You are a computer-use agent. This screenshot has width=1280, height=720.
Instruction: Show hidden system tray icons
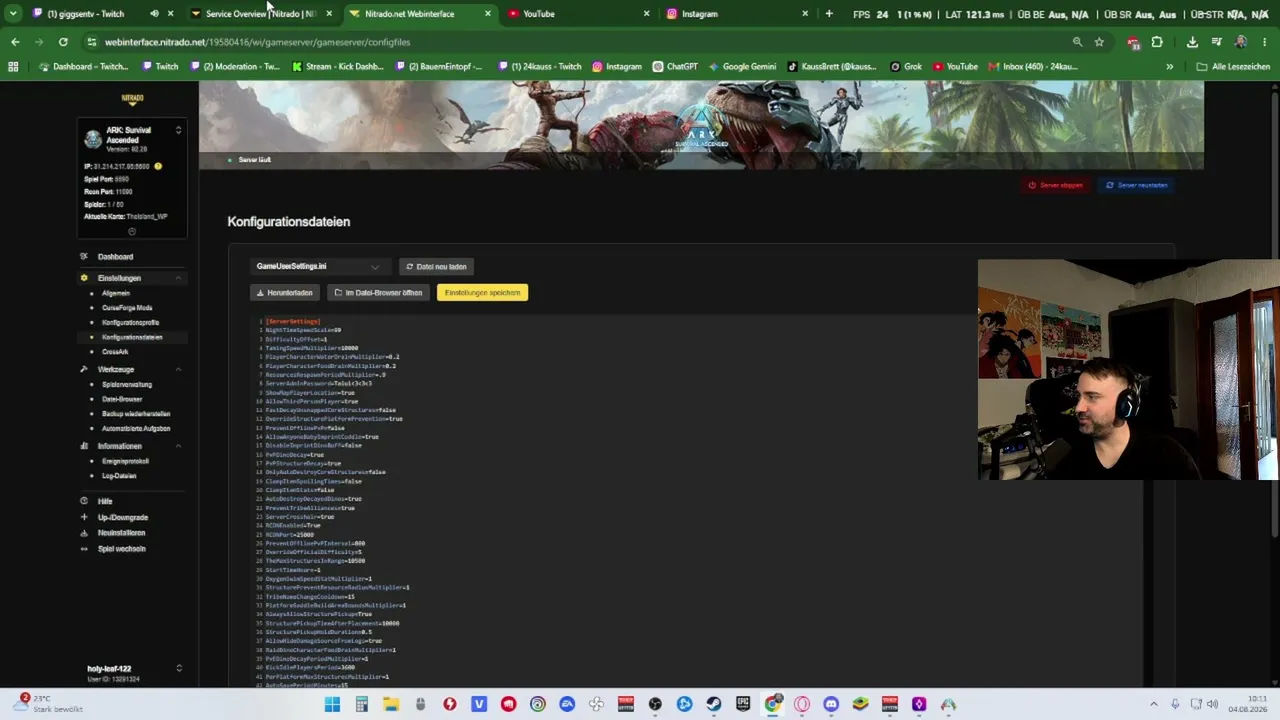(x=1153, y=704)
